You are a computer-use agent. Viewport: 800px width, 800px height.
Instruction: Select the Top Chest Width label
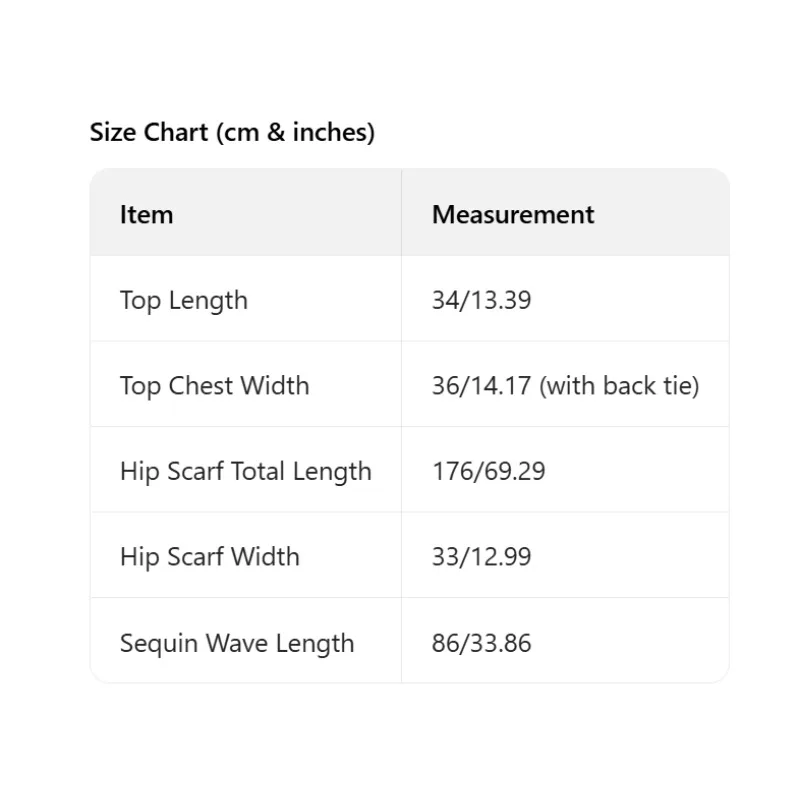(x=214, y=386)
